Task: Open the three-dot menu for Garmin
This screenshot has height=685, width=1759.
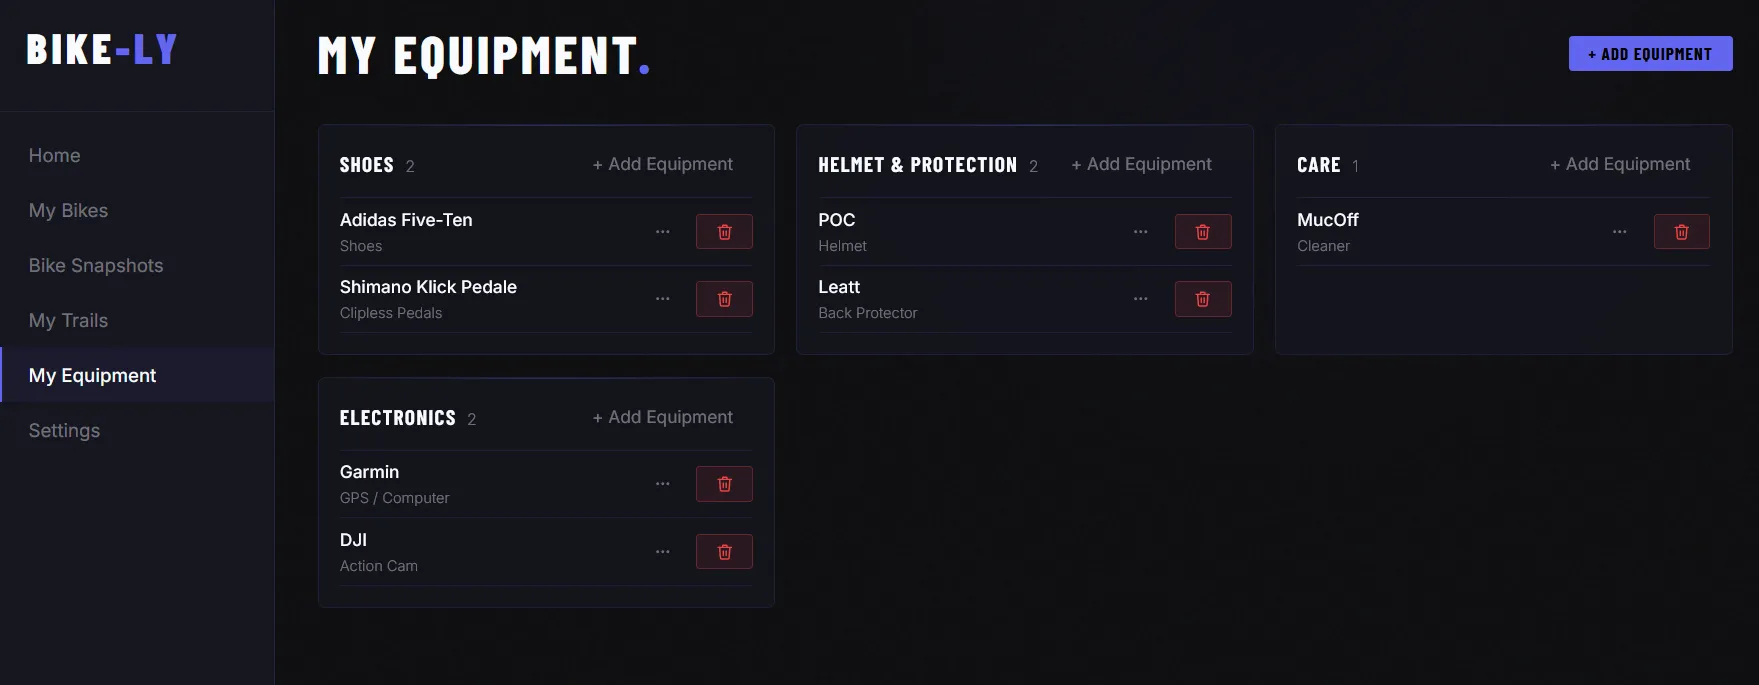Action: tap(662, 483)
